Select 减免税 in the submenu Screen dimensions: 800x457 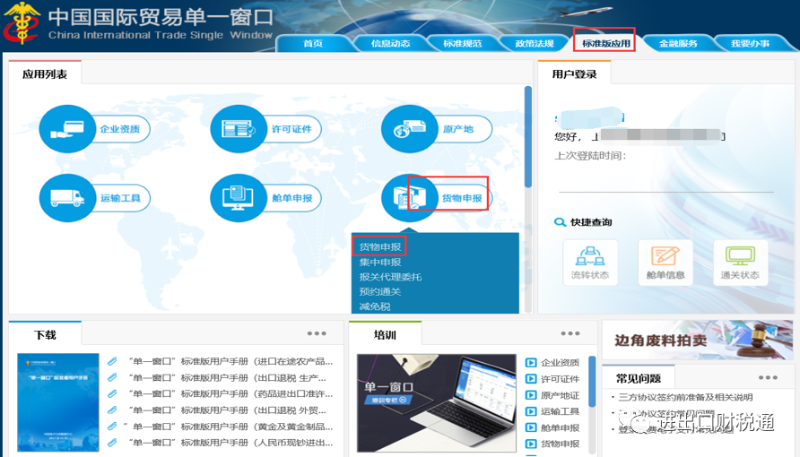tap(375, 307)
